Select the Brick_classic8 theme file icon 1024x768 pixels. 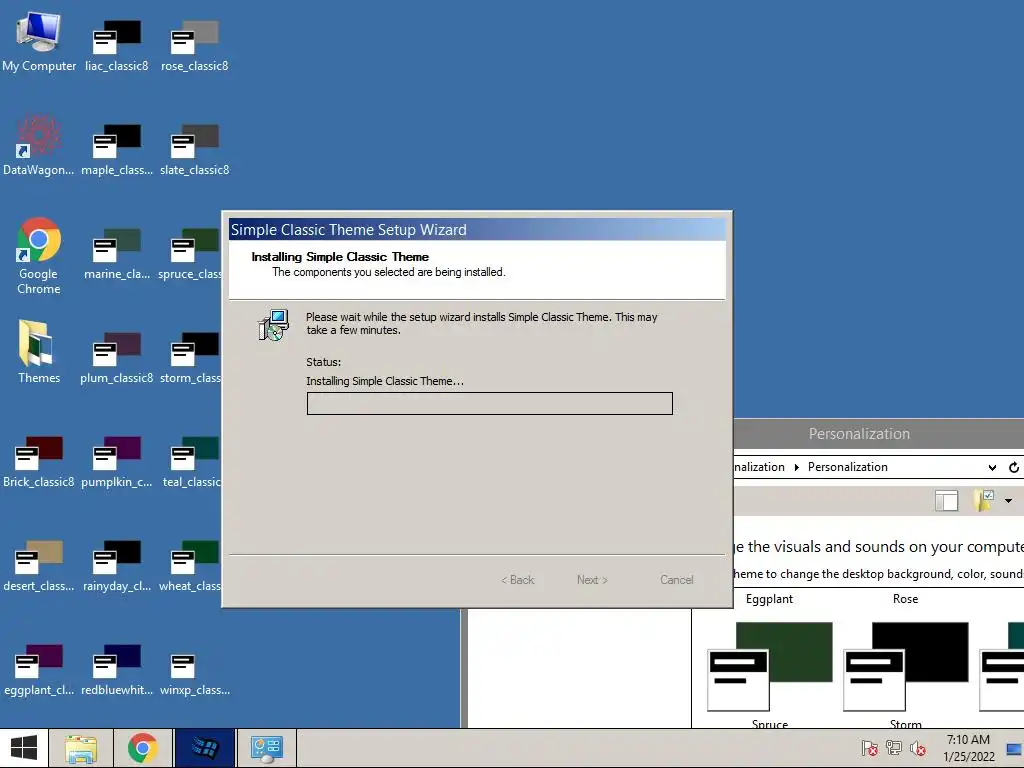[39, 460]
